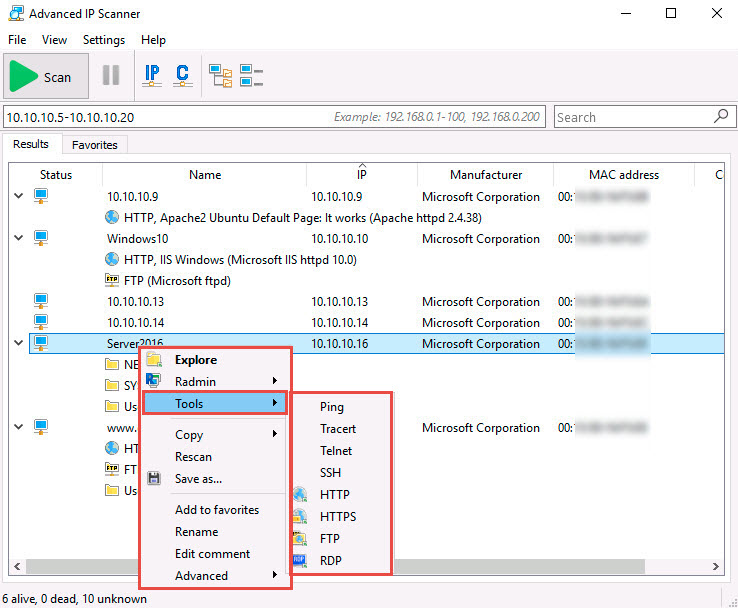The height and width of the screenshot is (608, 738).
Task: Collapse the www host row
Action: pos(18,427)
